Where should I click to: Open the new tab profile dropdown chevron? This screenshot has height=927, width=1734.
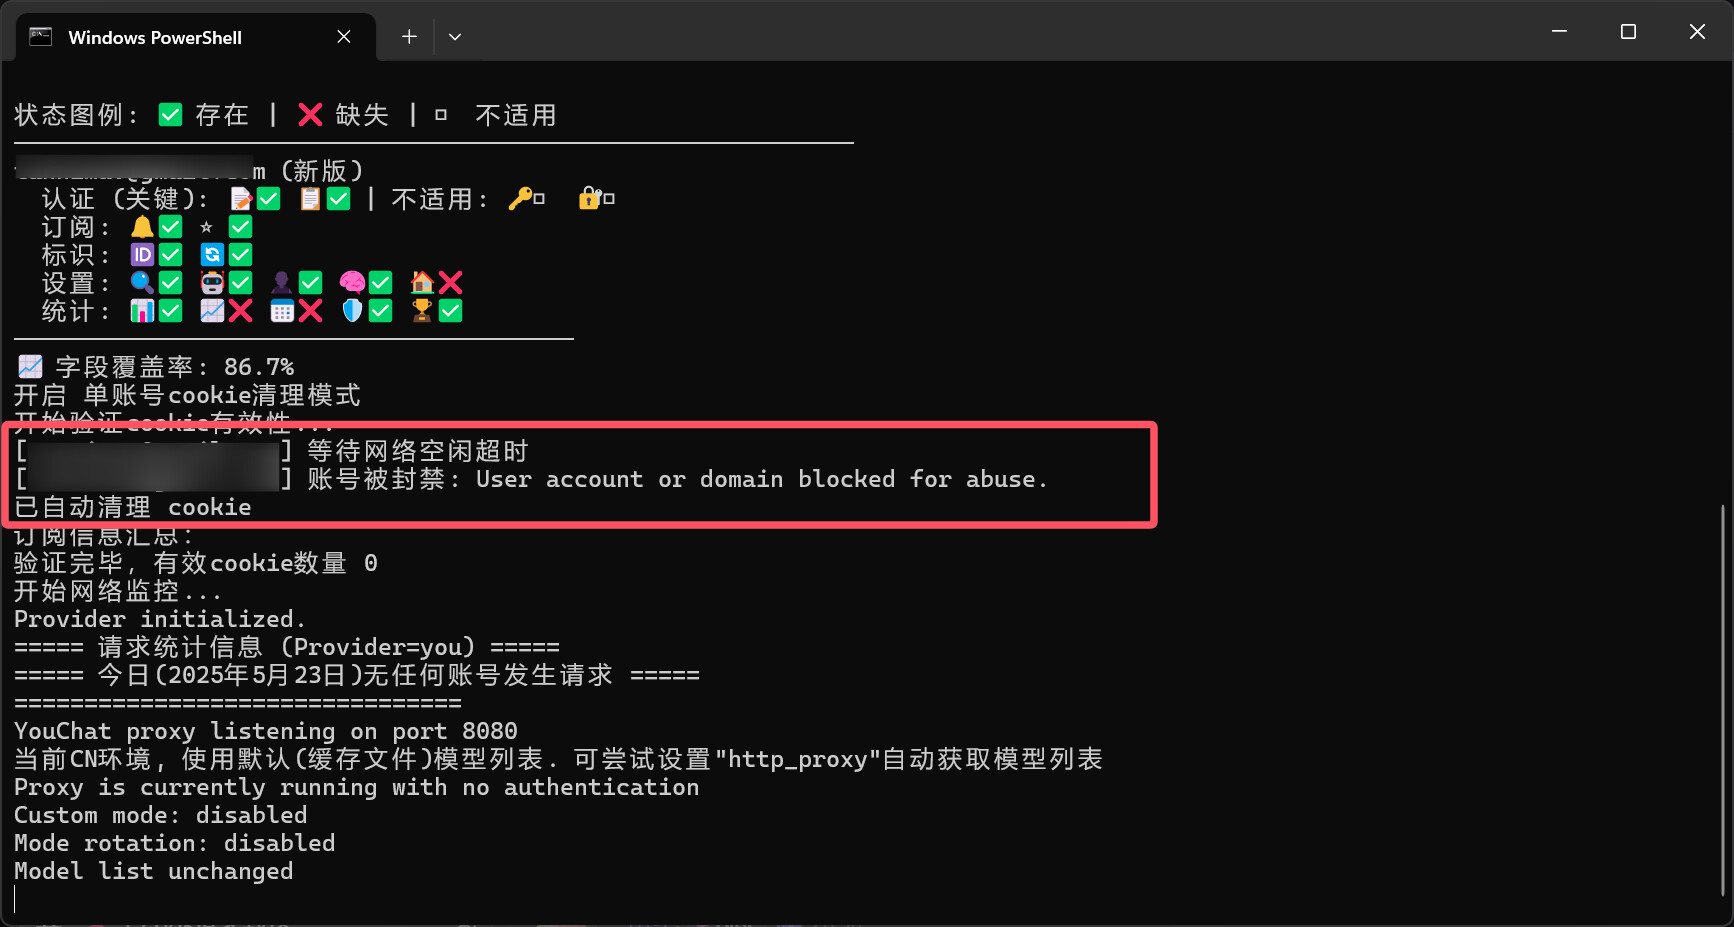pyautogui.click(x=455, y=37)
